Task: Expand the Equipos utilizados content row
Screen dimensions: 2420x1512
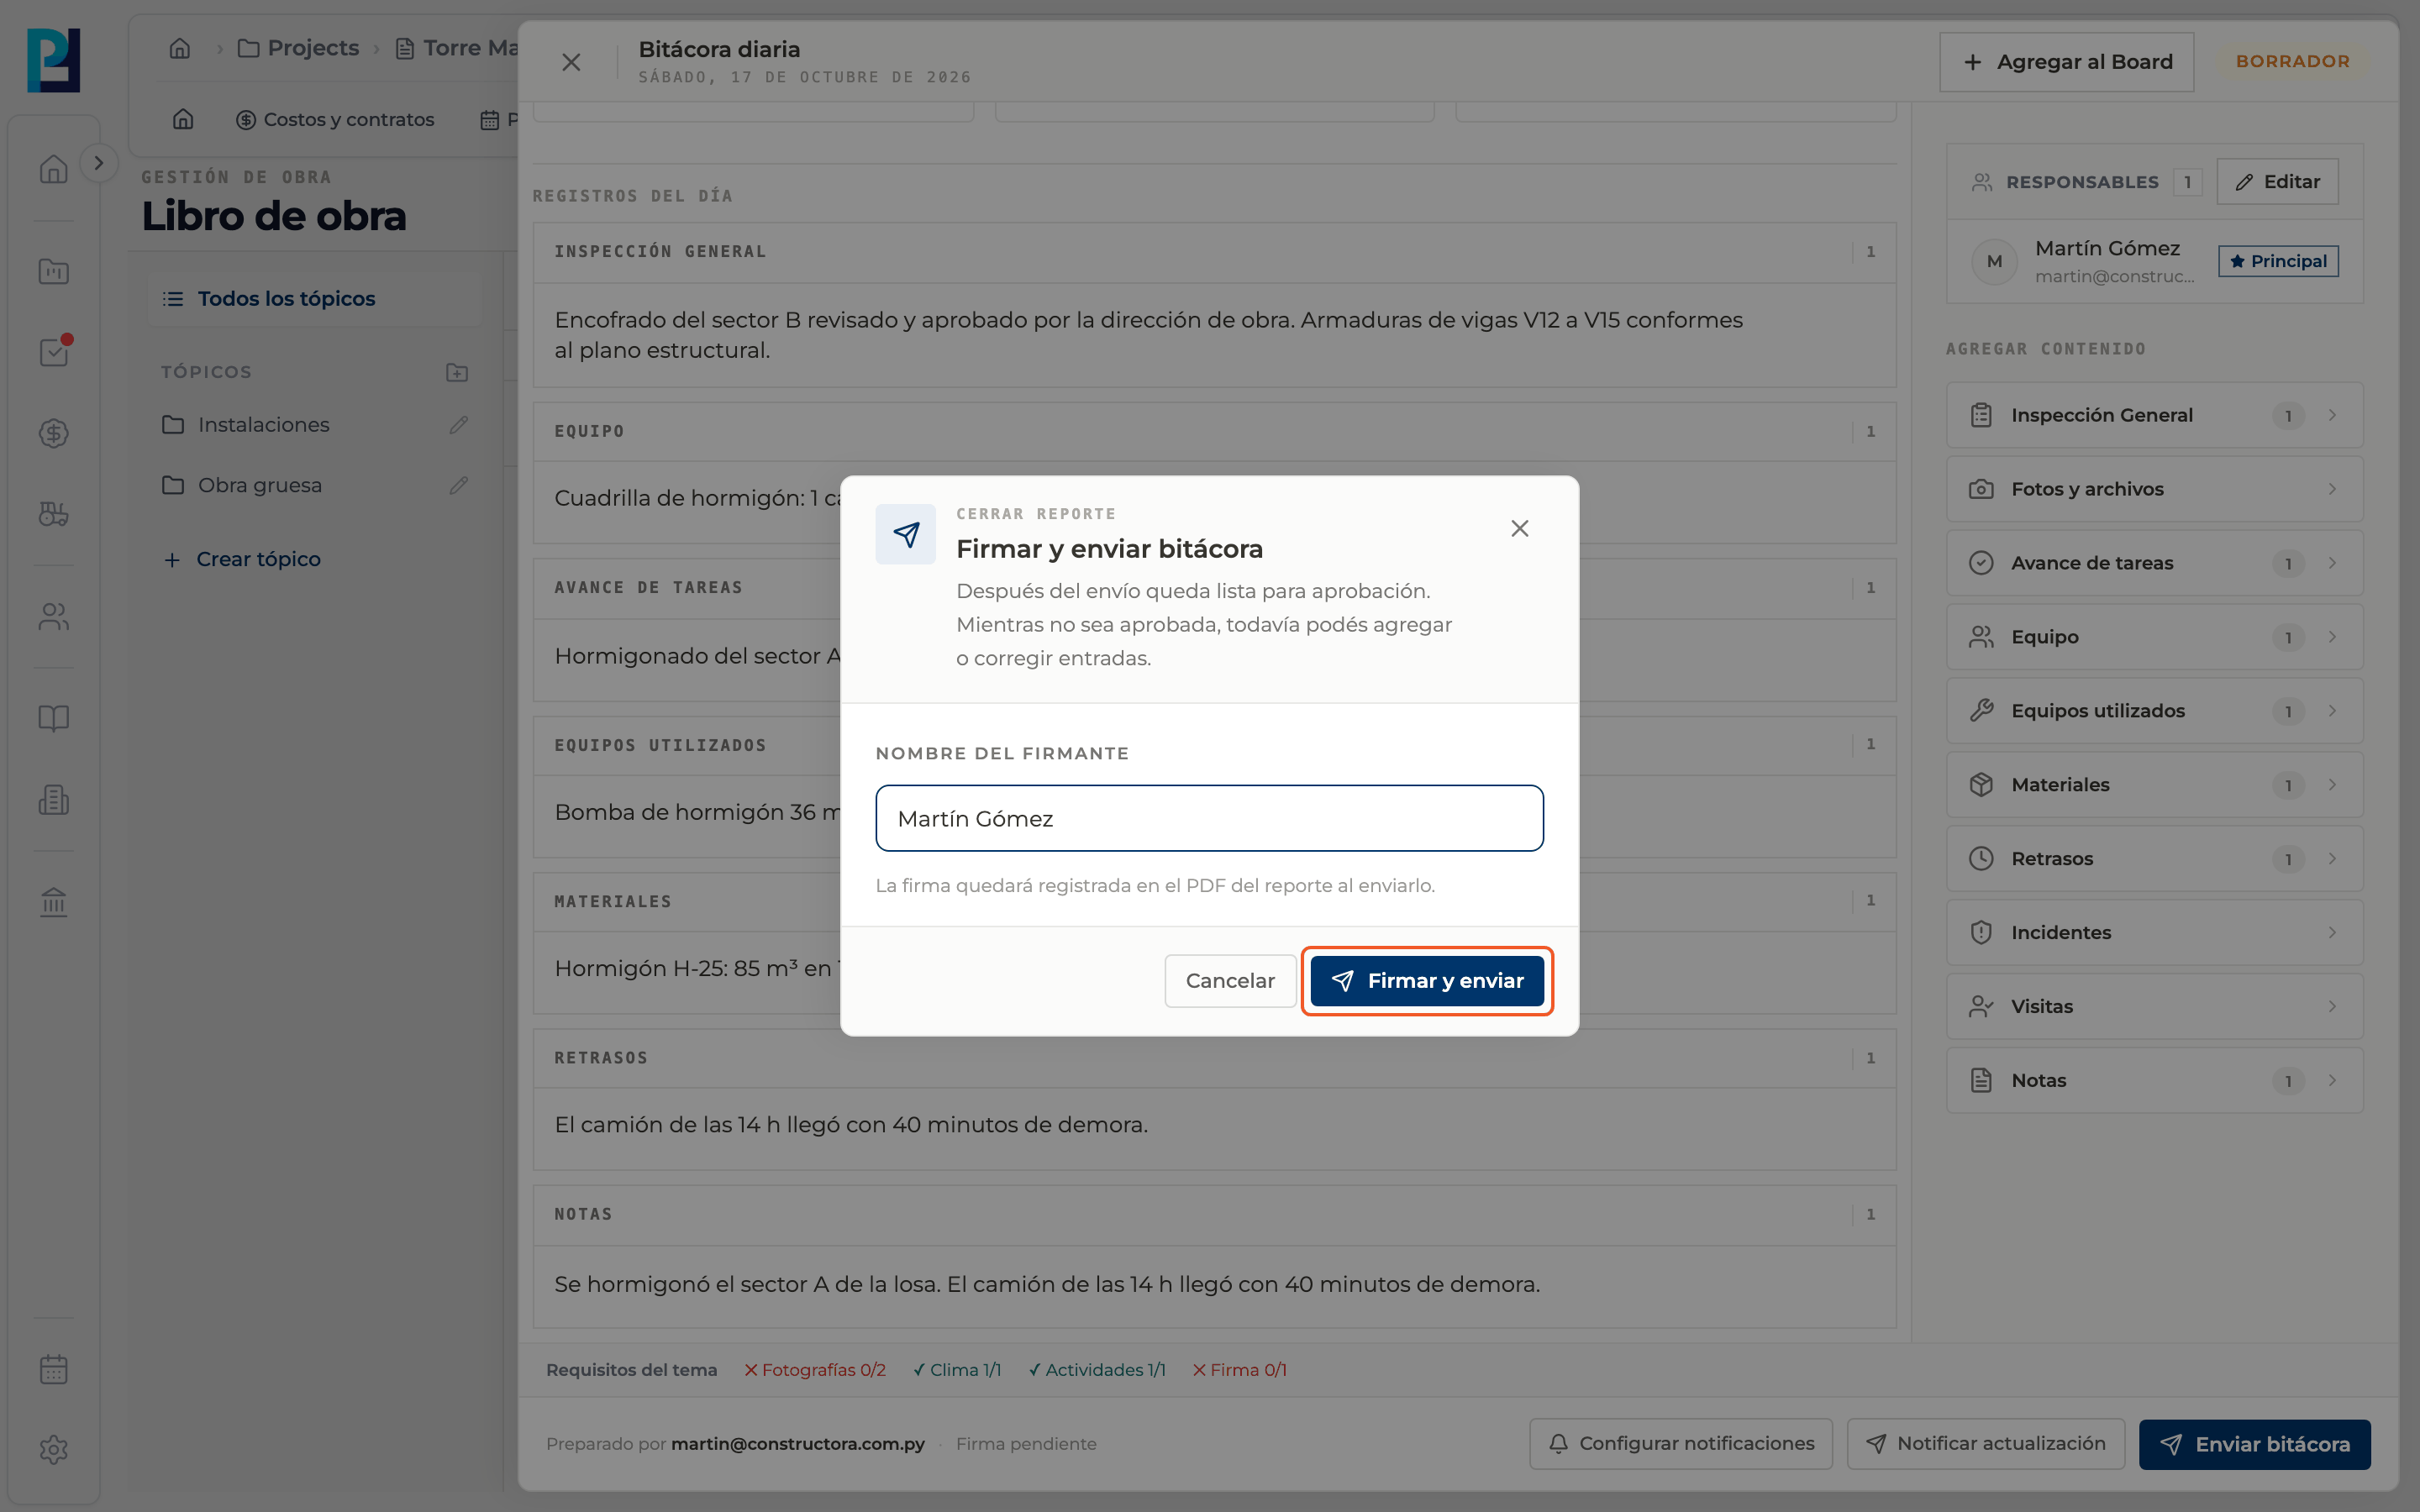Action: (x=2154, y=711)
